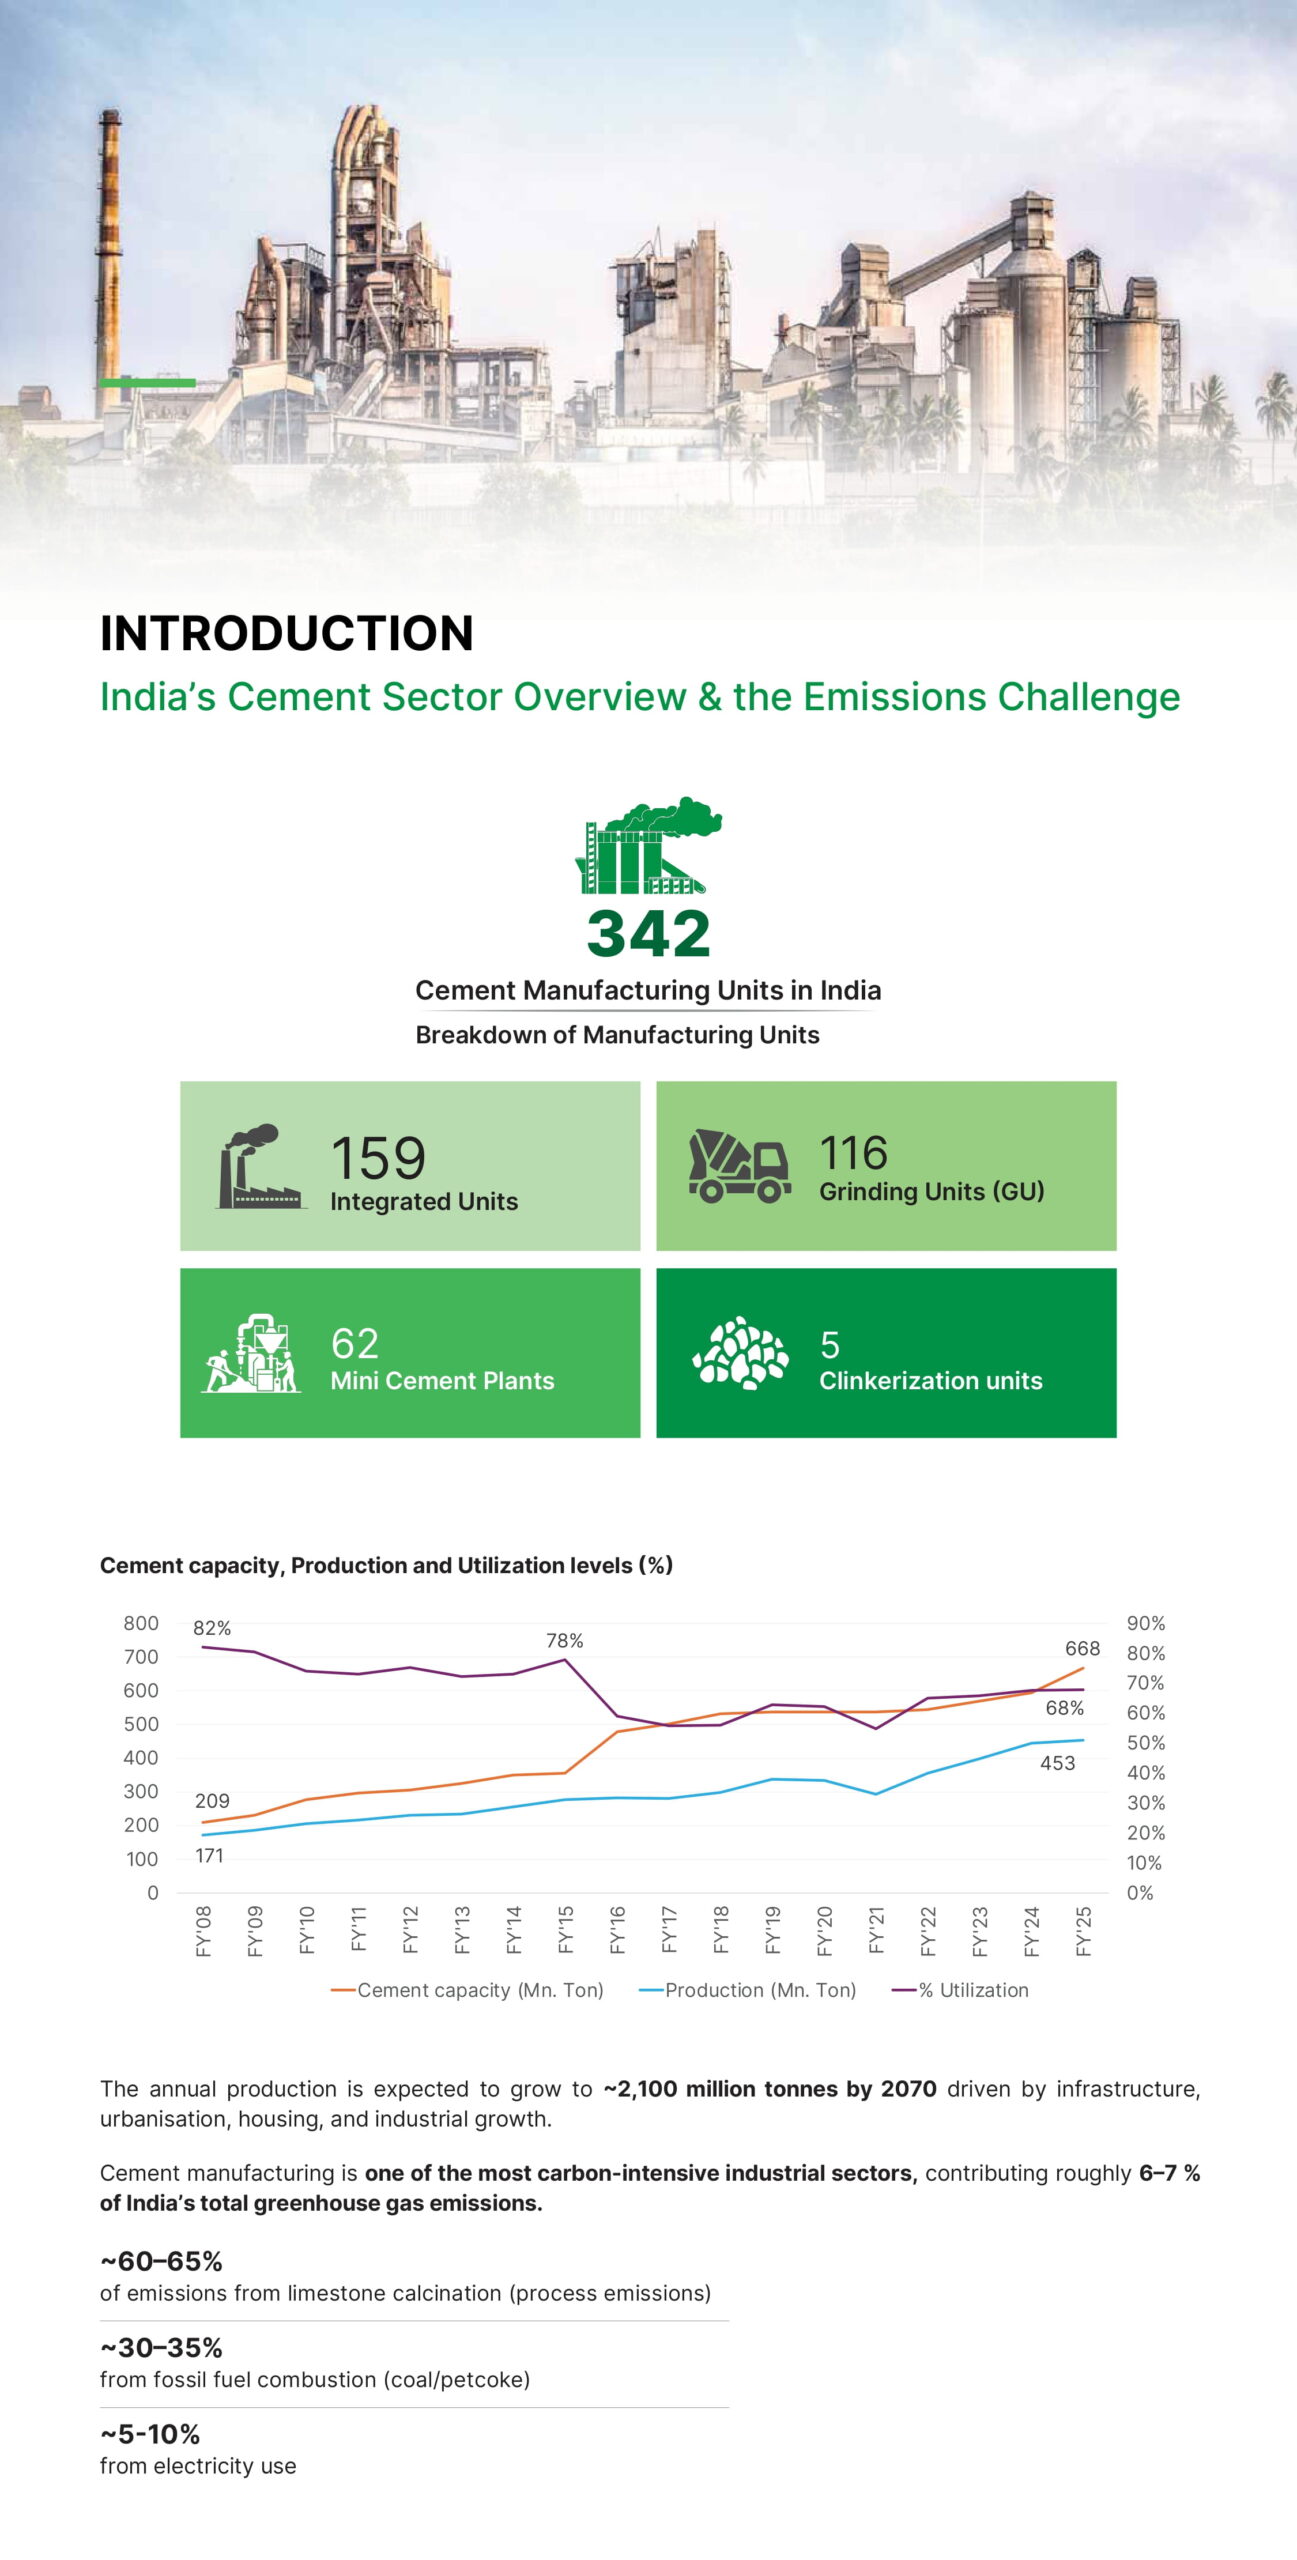Click the ~60–65% emissions statistic
This screenshot has height=2560, width=1297.
(x=162, y=2261)
